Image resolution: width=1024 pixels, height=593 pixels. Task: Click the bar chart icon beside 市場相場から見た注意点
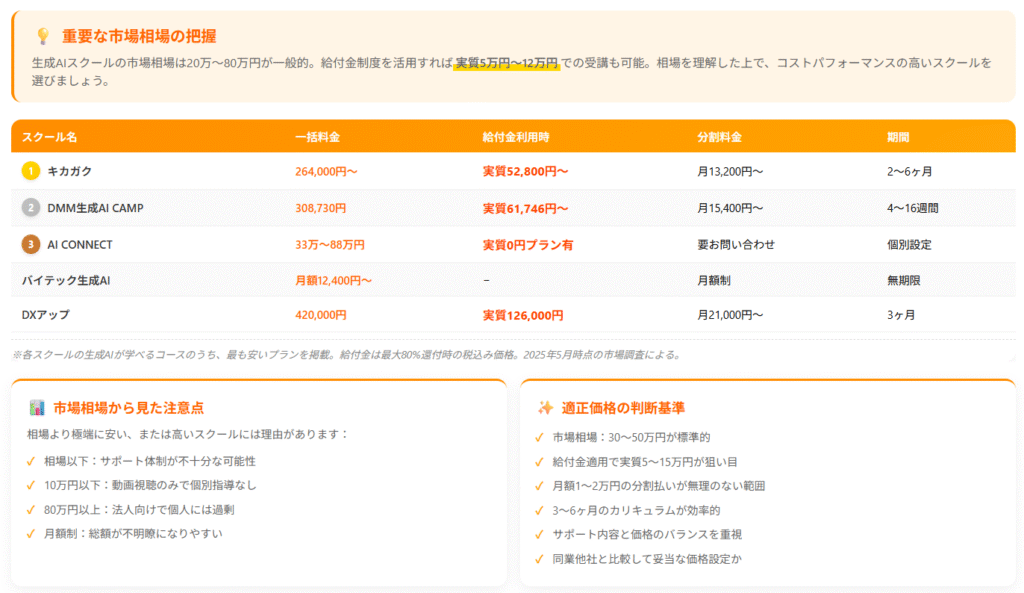pyautogui.click(x=37, y=408)
